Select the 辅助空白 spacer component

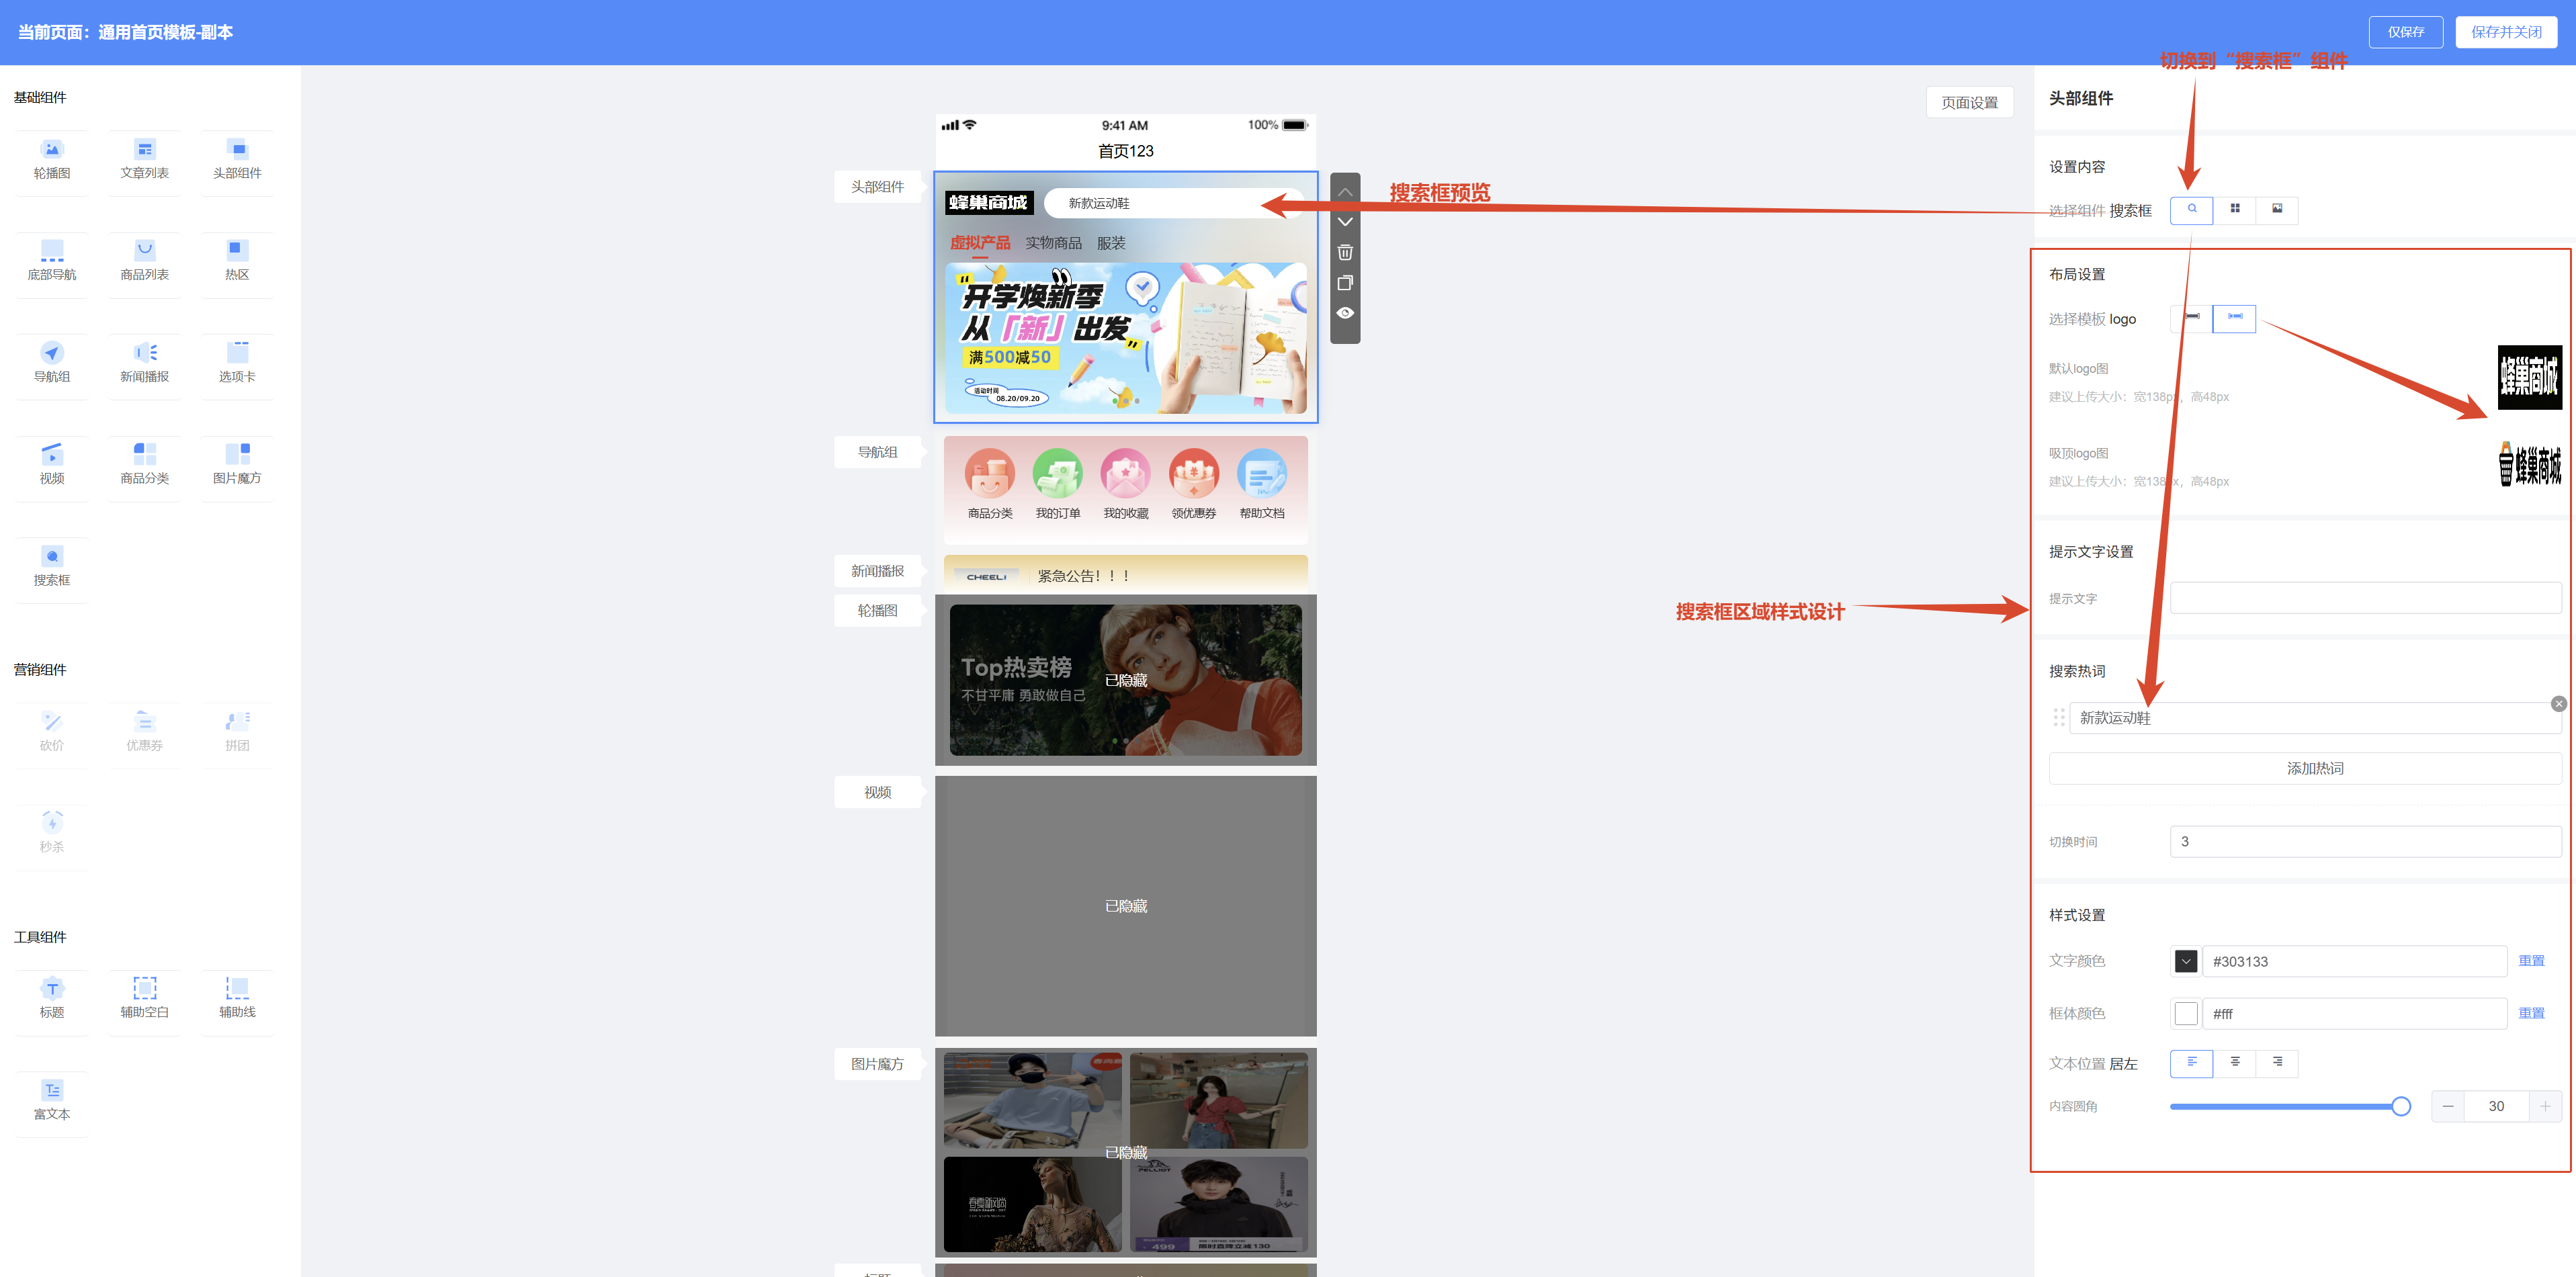coord(145,1000)
